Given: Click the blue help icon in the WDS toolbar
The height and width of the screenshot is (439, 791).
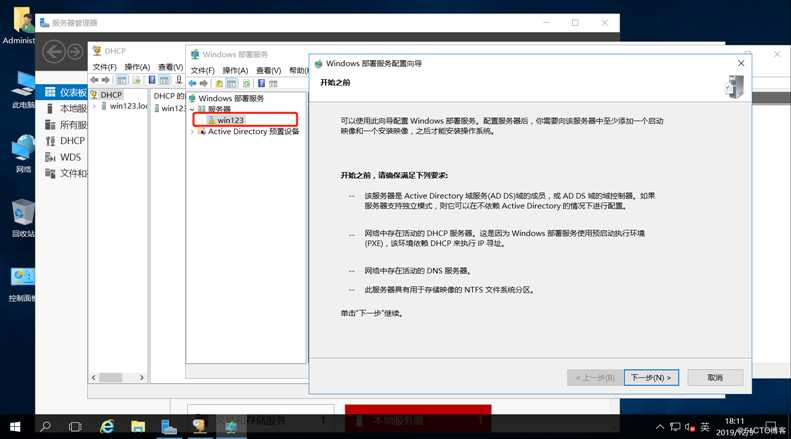Looking at the screenshot, I should coord(261,83).
